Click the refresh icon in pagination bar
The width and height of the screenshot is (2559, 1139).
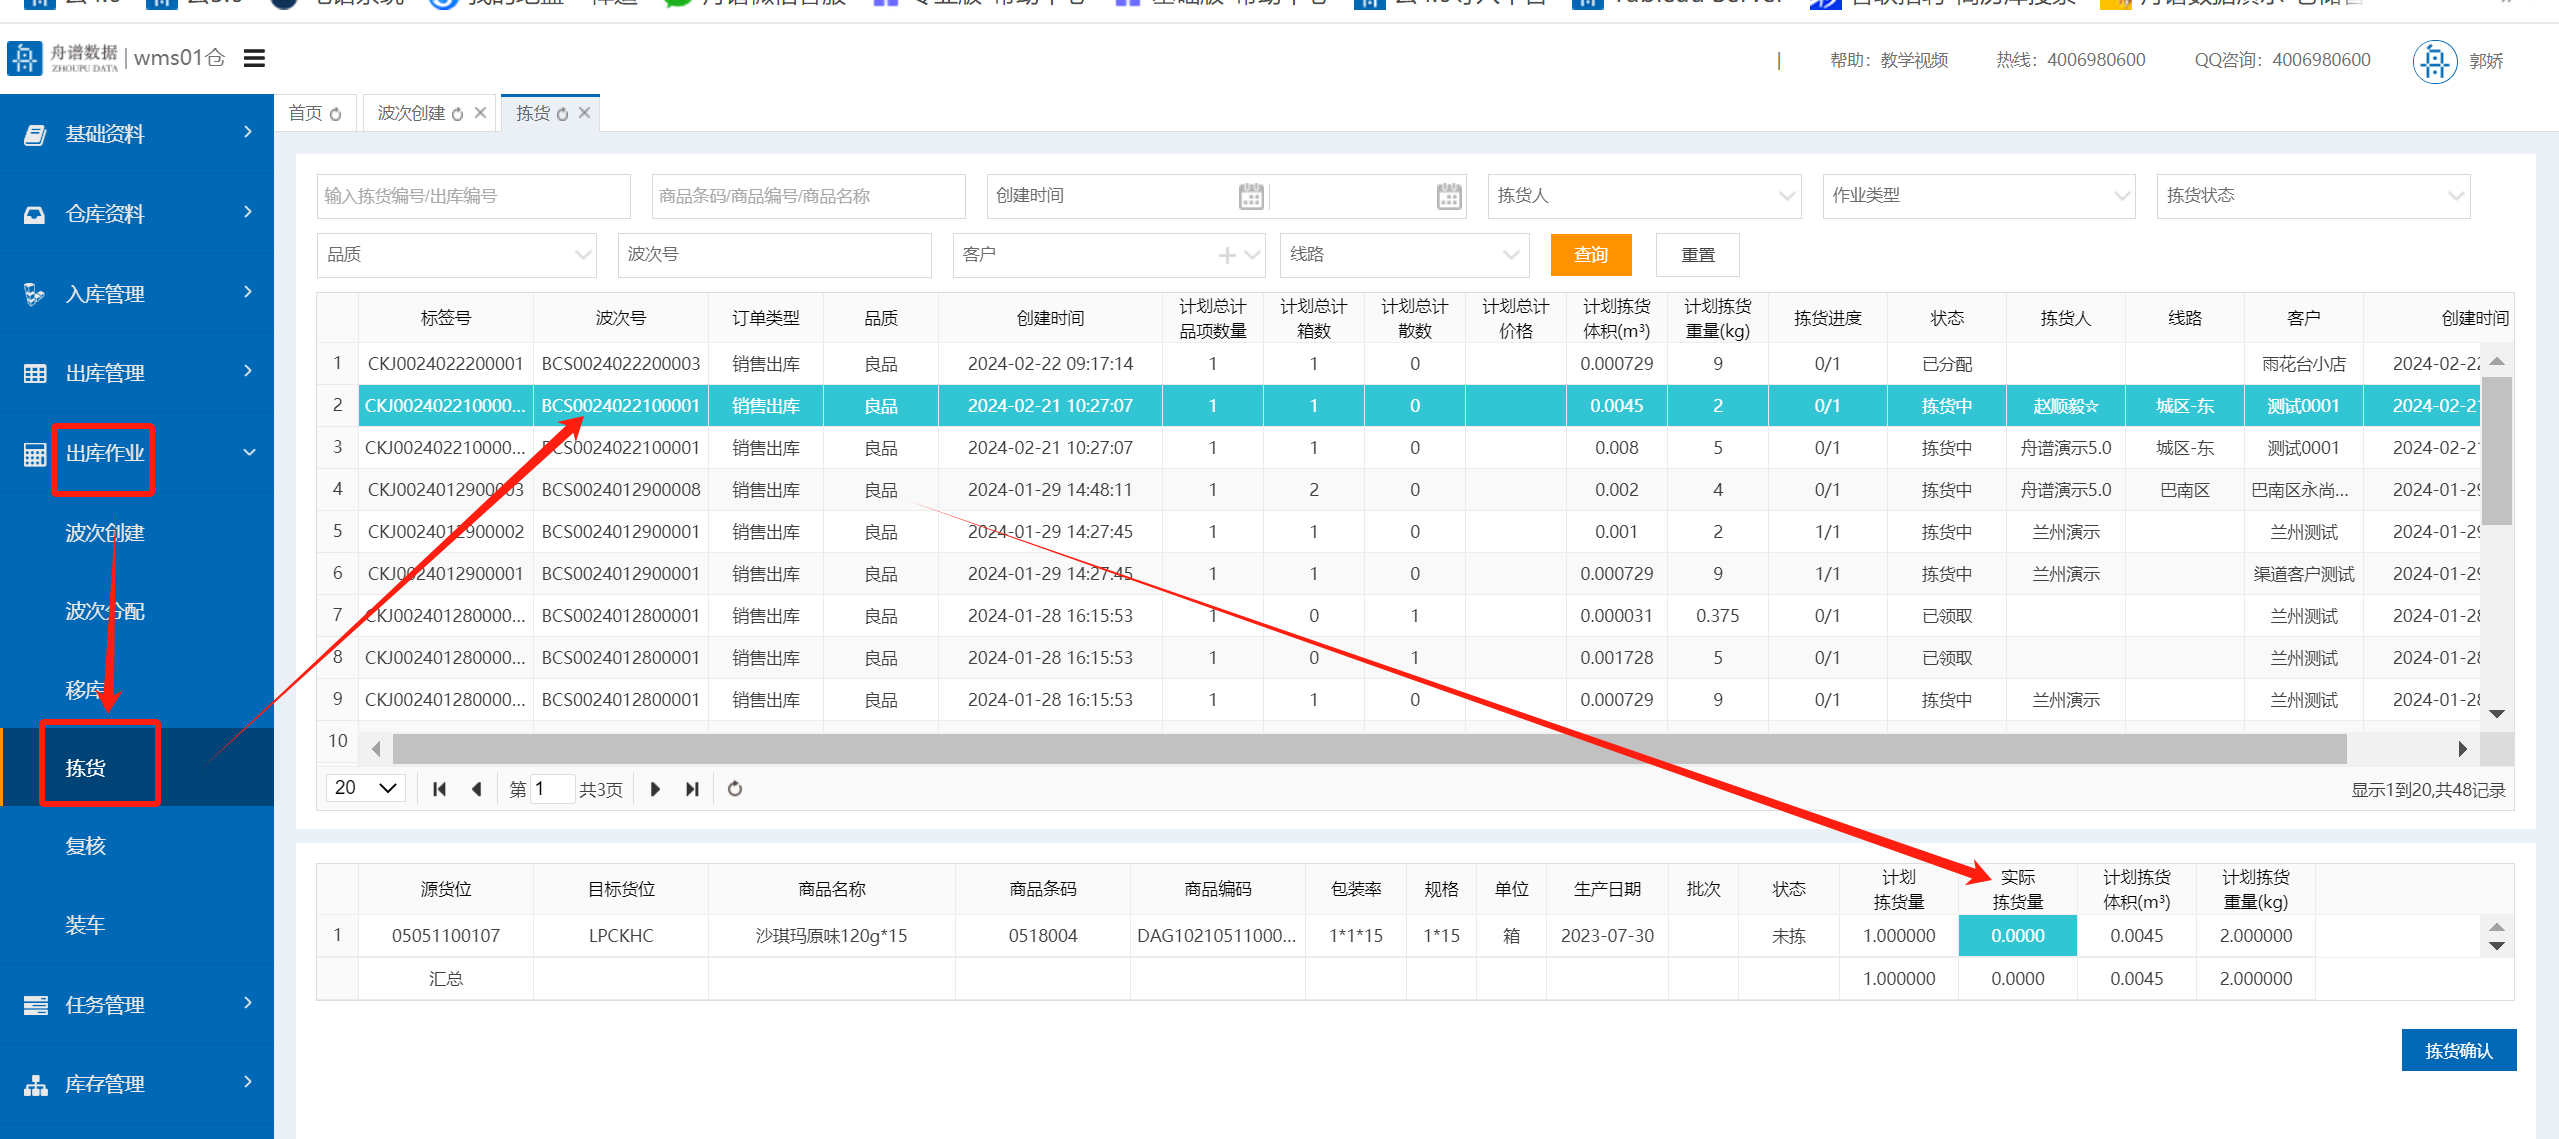(735, 789)
